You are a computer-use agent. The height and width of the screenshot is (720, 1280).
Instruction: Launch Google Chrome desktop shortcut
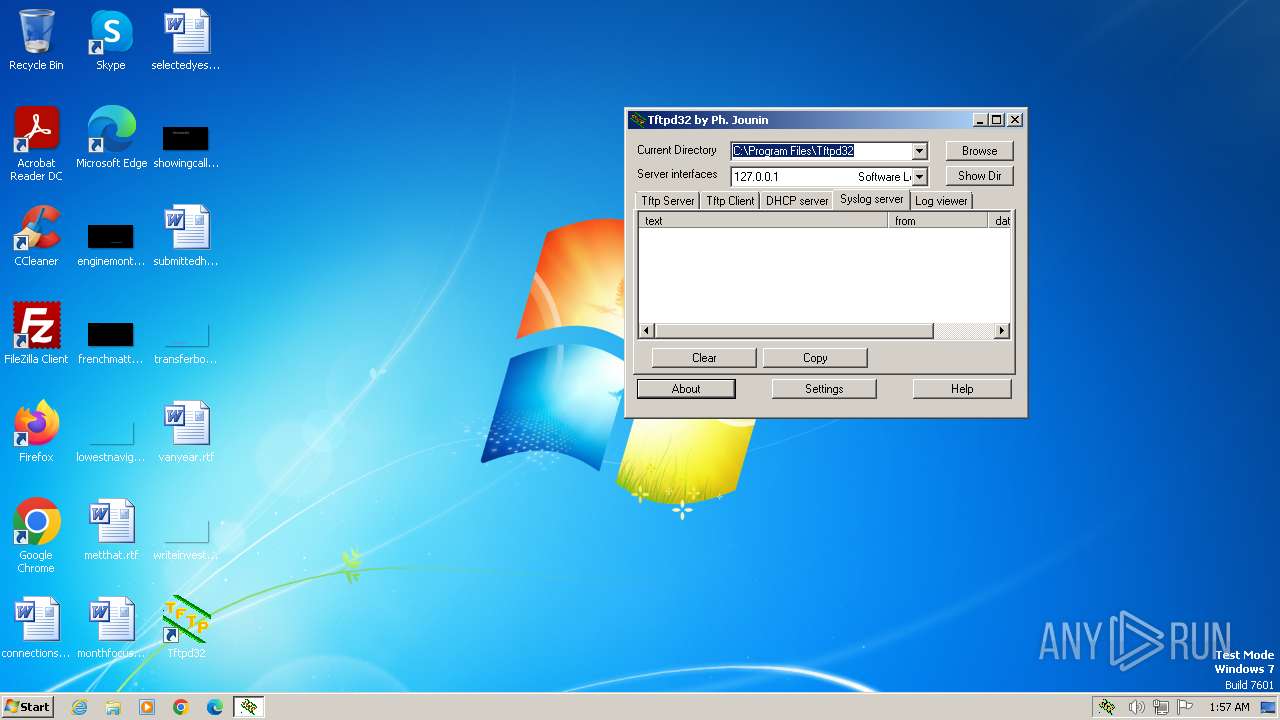(x=36, y=536)
